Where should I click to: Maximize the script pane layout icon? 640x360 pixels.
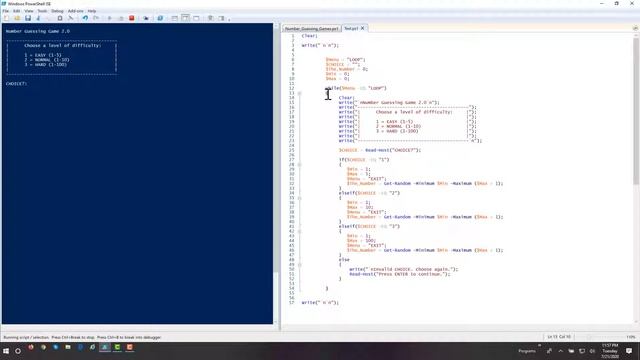[x=196, y=18]
